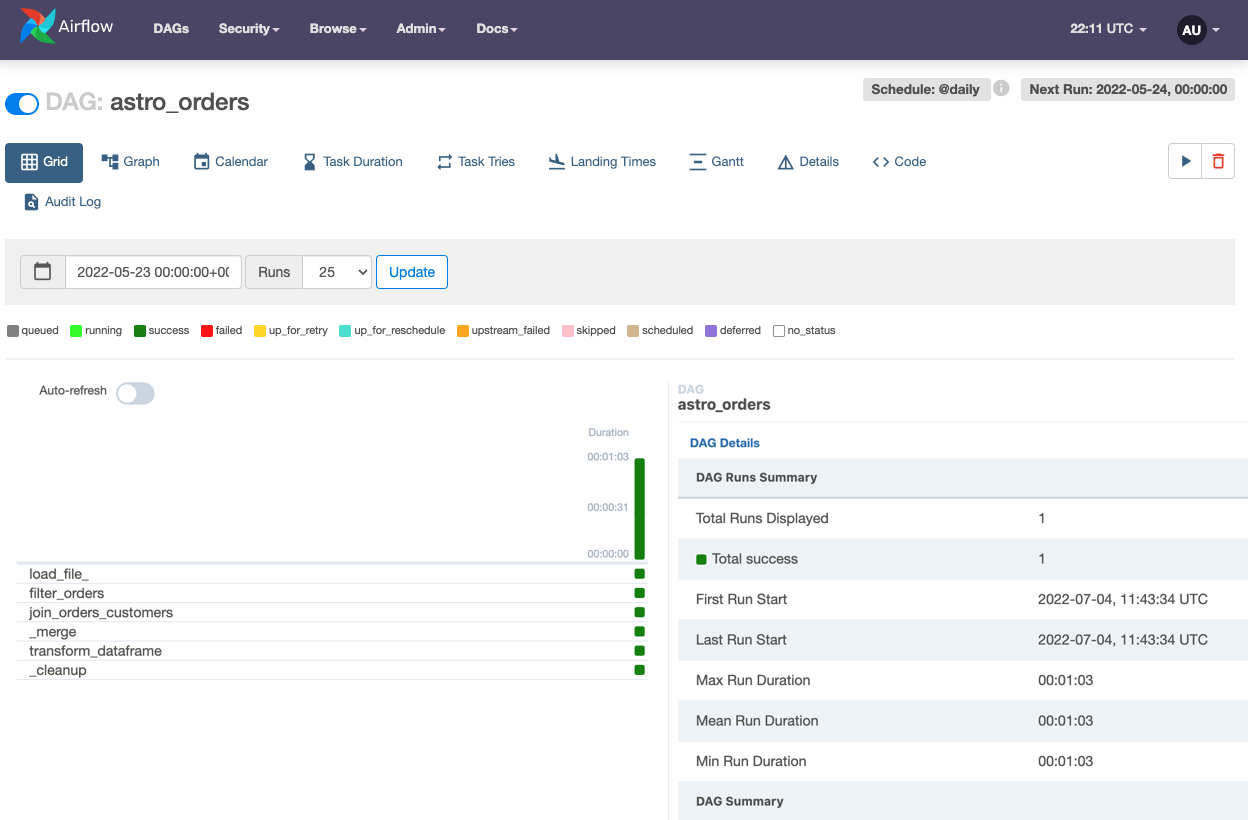
Task: Click the Airflow logo icon
Action: click(x=37, y=27)
